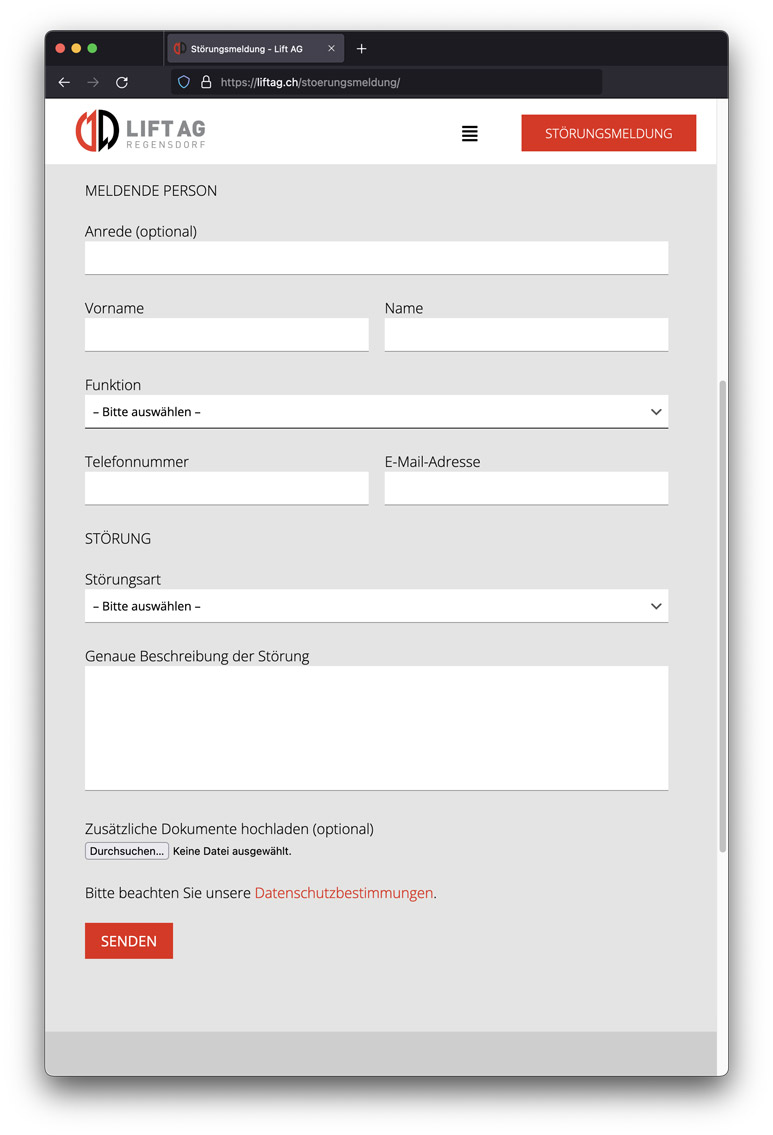Select the Störungsmeldung - Lift AG tab
Viewport: 773px width, 1135px height.
pyautogui.click(x=255, y=48)
